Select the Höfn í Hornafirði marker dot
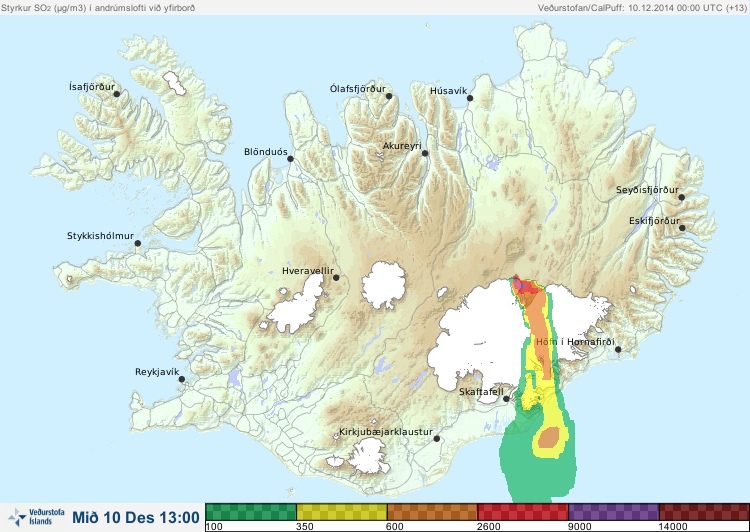Image resolution: width=750 pixels, height=532 pixels. [x=618, y=350]
